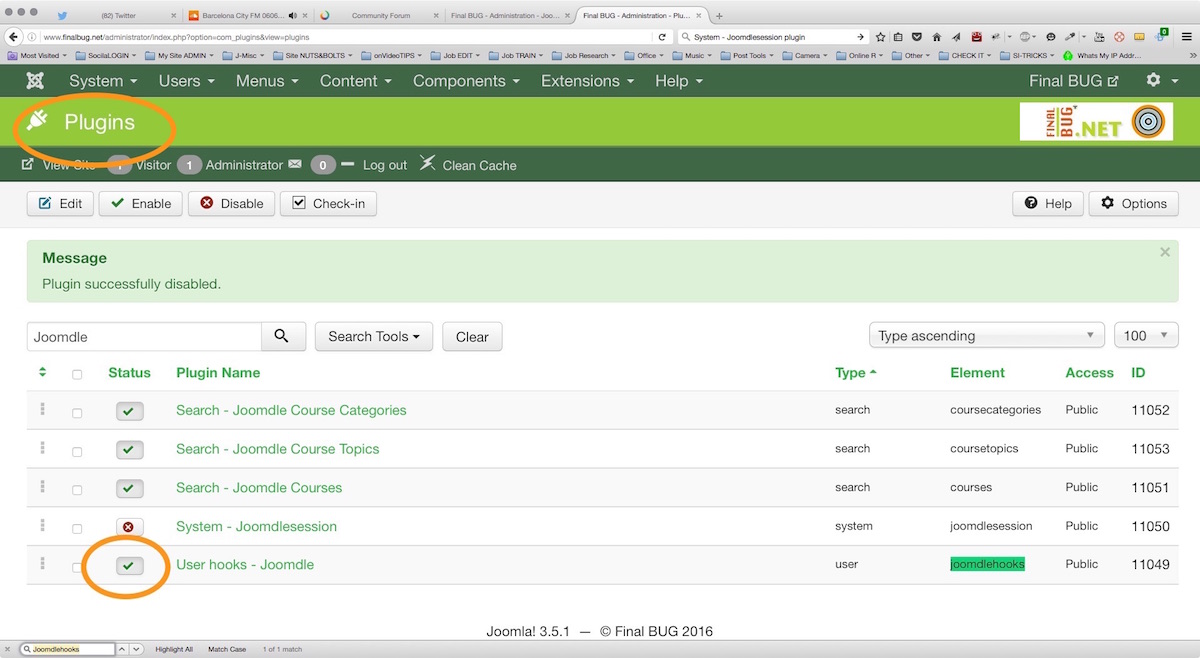Click the Final BUG .NET logo
Viewport: 1200px width, 658px height.
pyautogui.click(x=1095, y=122)
